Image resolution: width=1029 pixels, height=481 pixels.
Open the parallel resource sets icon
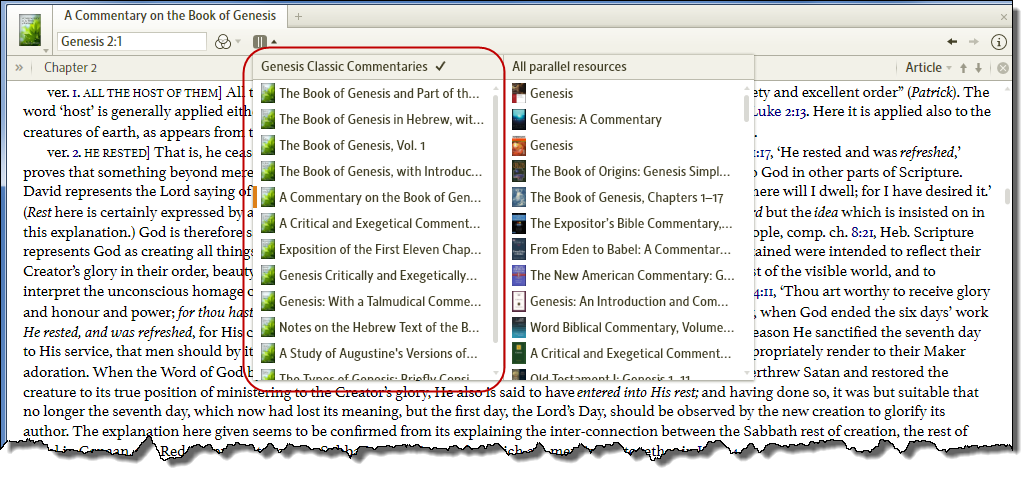[x=260, y=42]
